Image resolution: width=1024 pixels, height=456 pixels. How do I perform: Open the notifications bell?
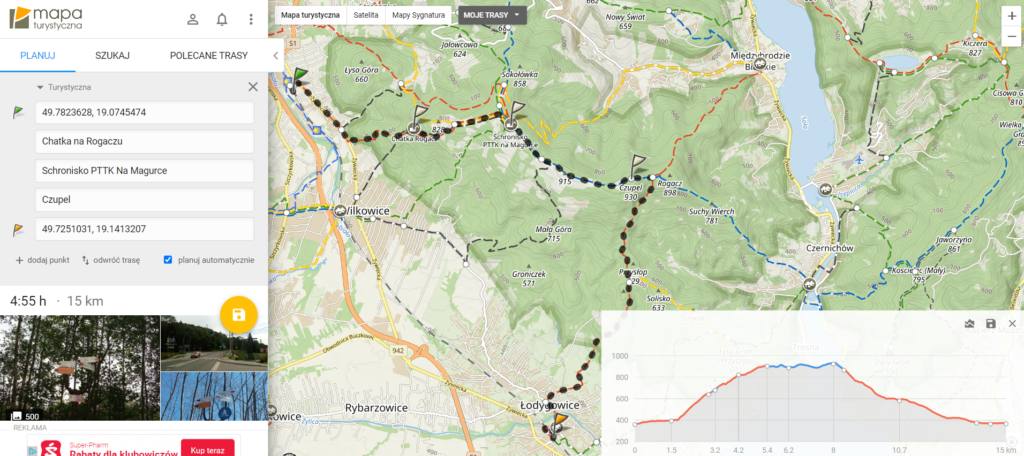(x=222, y=19)
